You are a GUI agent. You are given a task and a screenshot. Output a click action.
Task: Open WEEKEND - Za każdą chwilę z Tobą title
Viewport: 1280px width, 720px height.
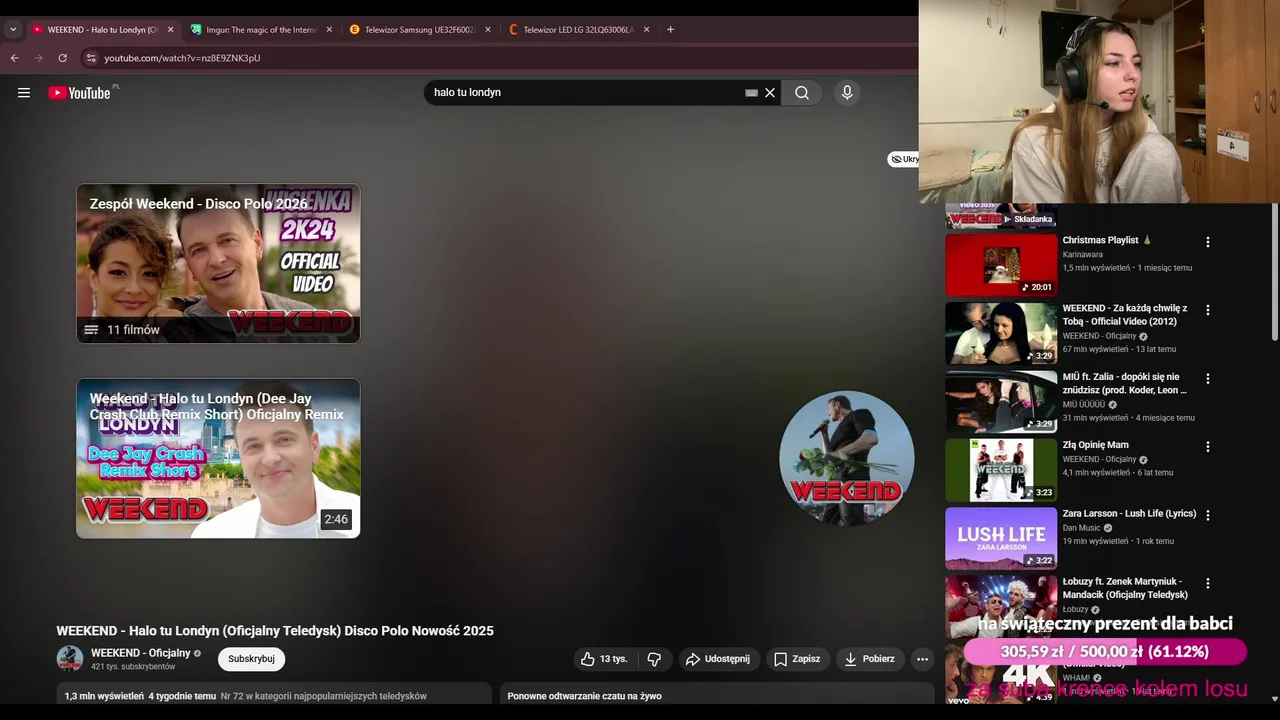1125,315
